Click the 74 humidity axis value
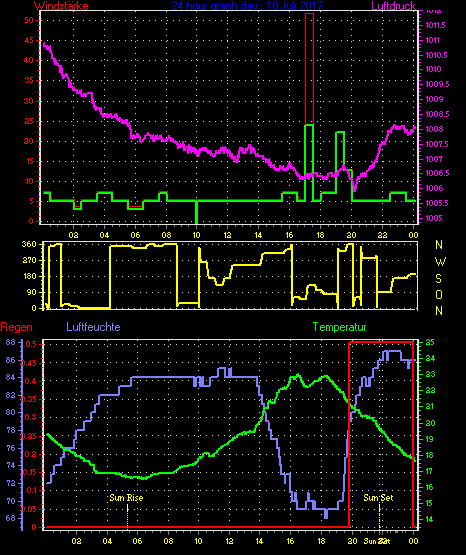The width and height of the screenshot is (466, 555). pos(11,465)
